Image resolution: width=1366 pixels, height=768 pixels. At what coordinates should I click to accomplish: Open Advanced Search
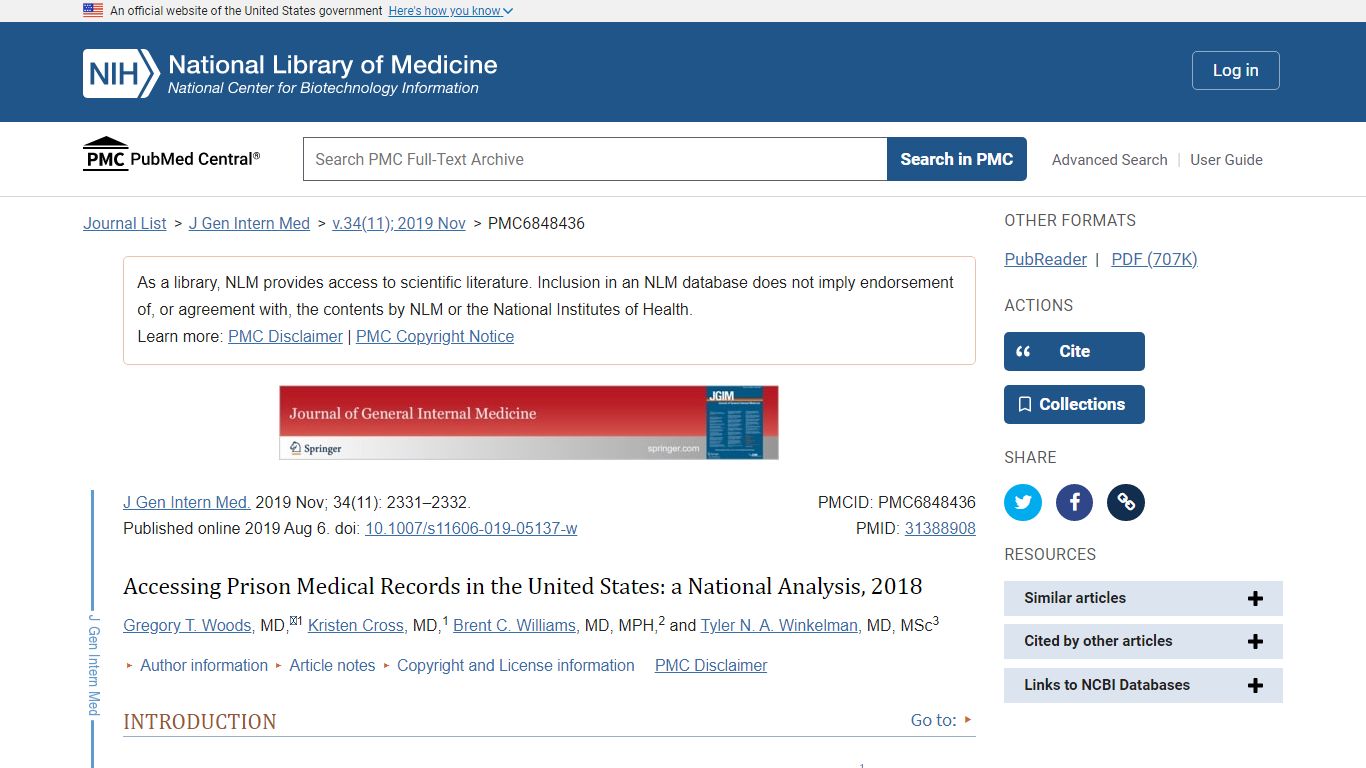1109,160
